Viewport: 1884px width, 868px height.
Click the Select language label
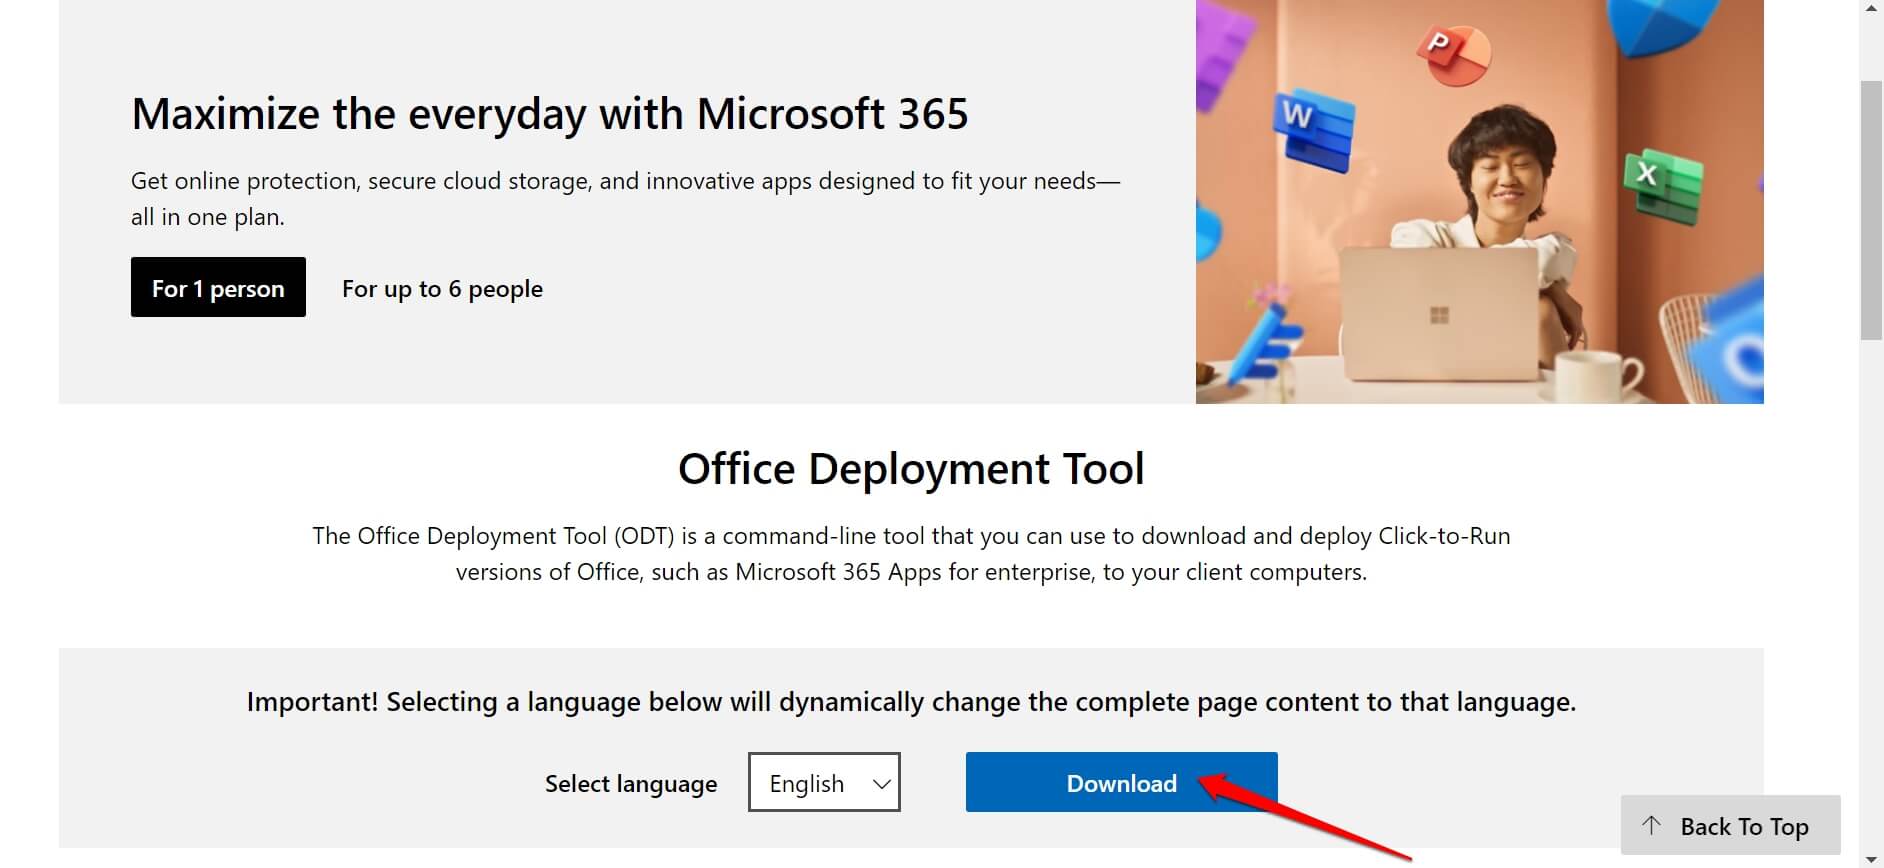(x=631, y=784)
